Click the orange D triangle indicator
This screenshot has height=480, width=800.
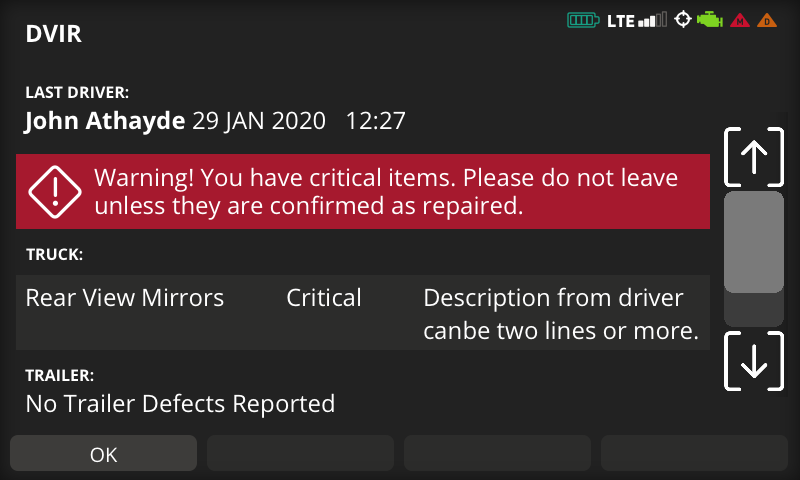tap(767, 21)
